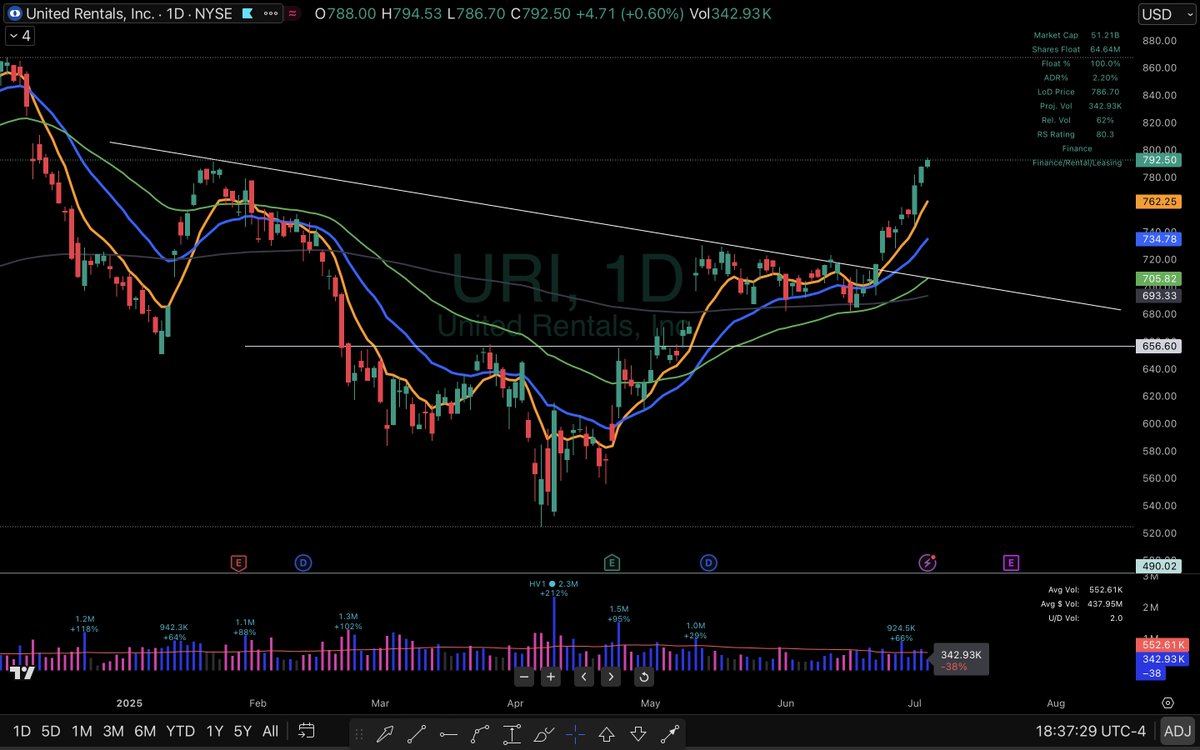Click the 792.50 current price label
Image resolution: width=1200 pixels, height=750 pixels.
1160,160
